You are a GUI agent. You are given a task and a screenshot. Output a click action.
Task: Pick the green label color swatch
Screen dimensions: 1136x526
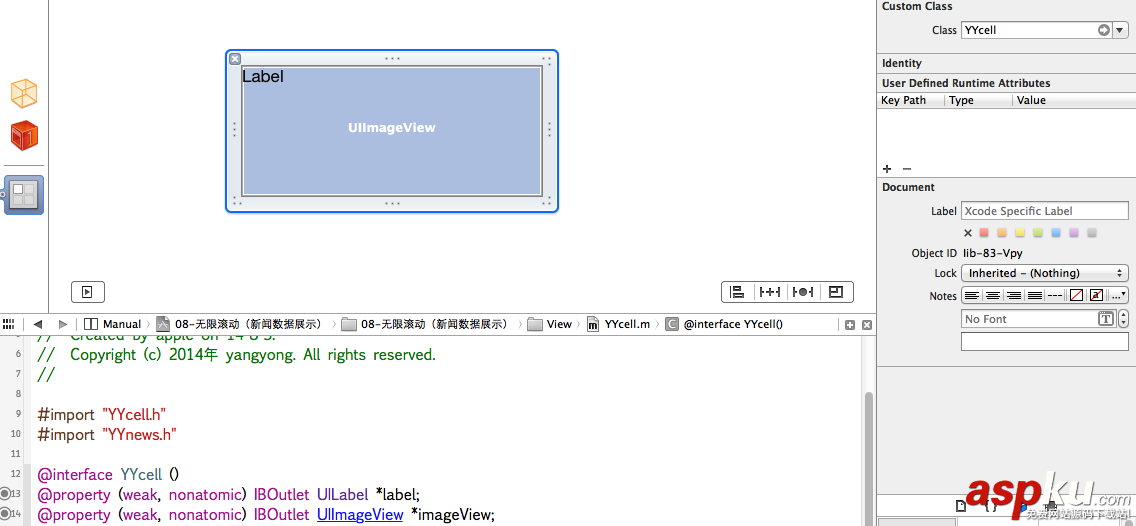[1038, 233]
